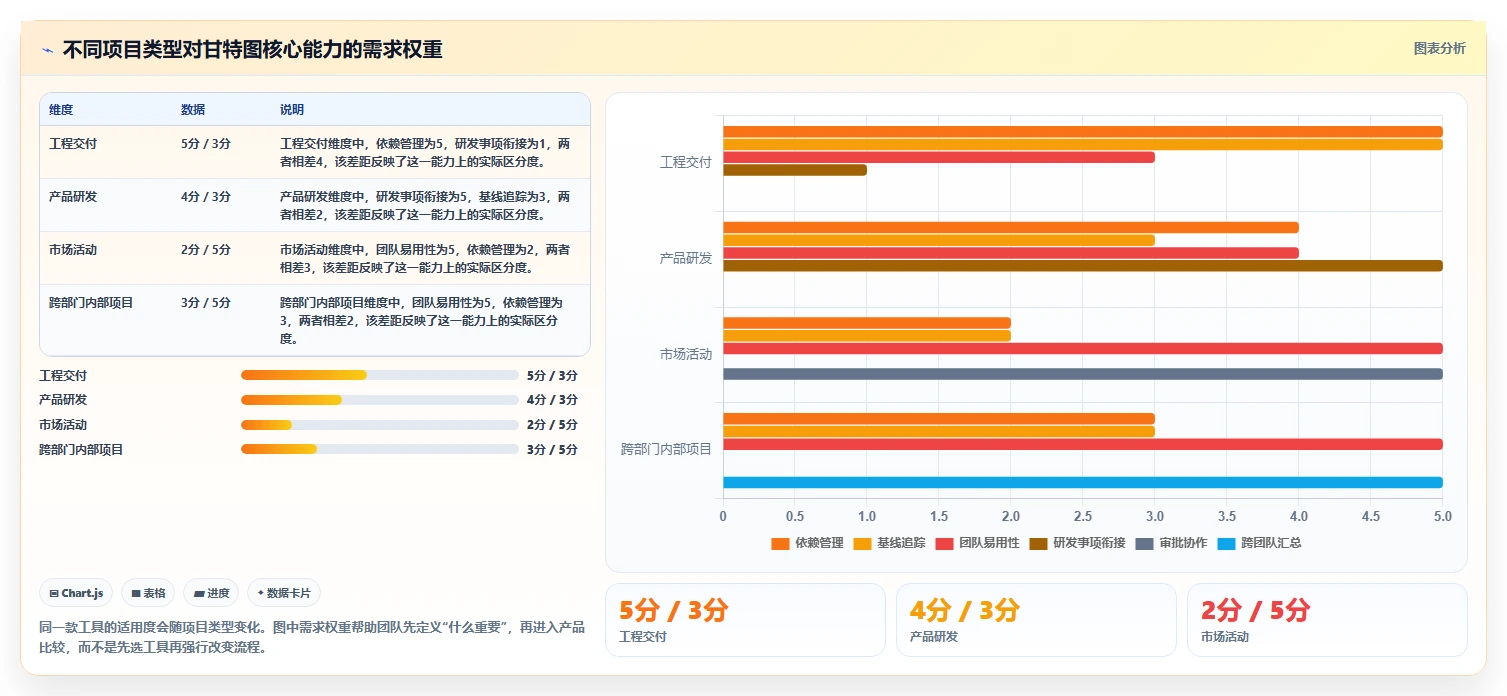Click the 维度 column header
The image size is (1507, 696).
[61, 110]
